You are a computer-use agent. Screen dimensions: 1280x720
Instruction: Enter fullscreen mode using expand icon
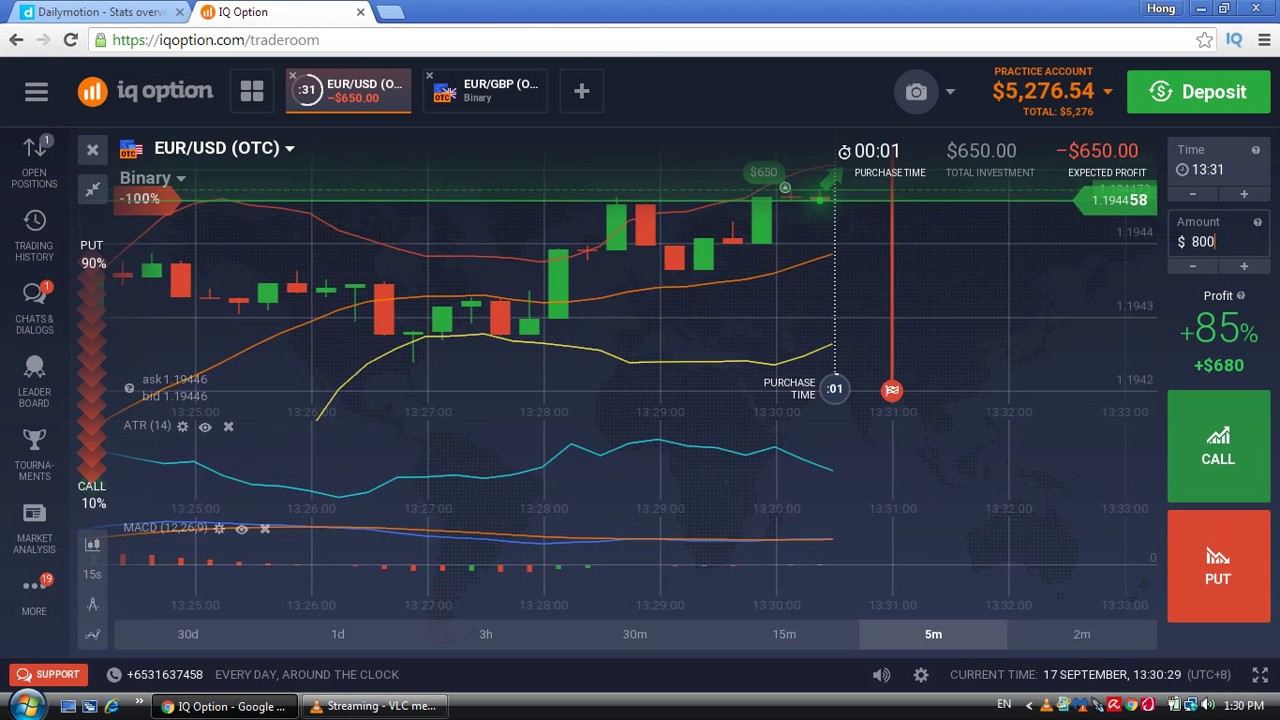[1259, 675]
